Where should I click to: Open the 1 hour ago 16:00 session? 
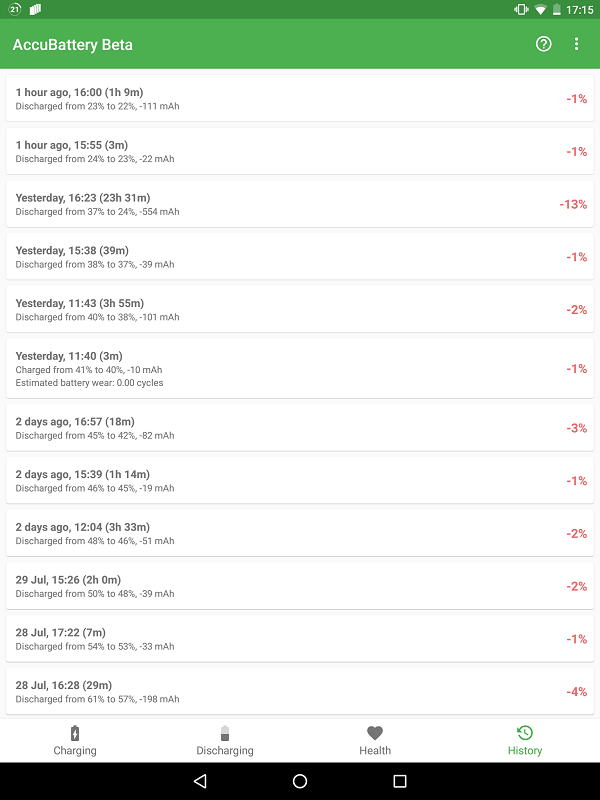(300, 99)
